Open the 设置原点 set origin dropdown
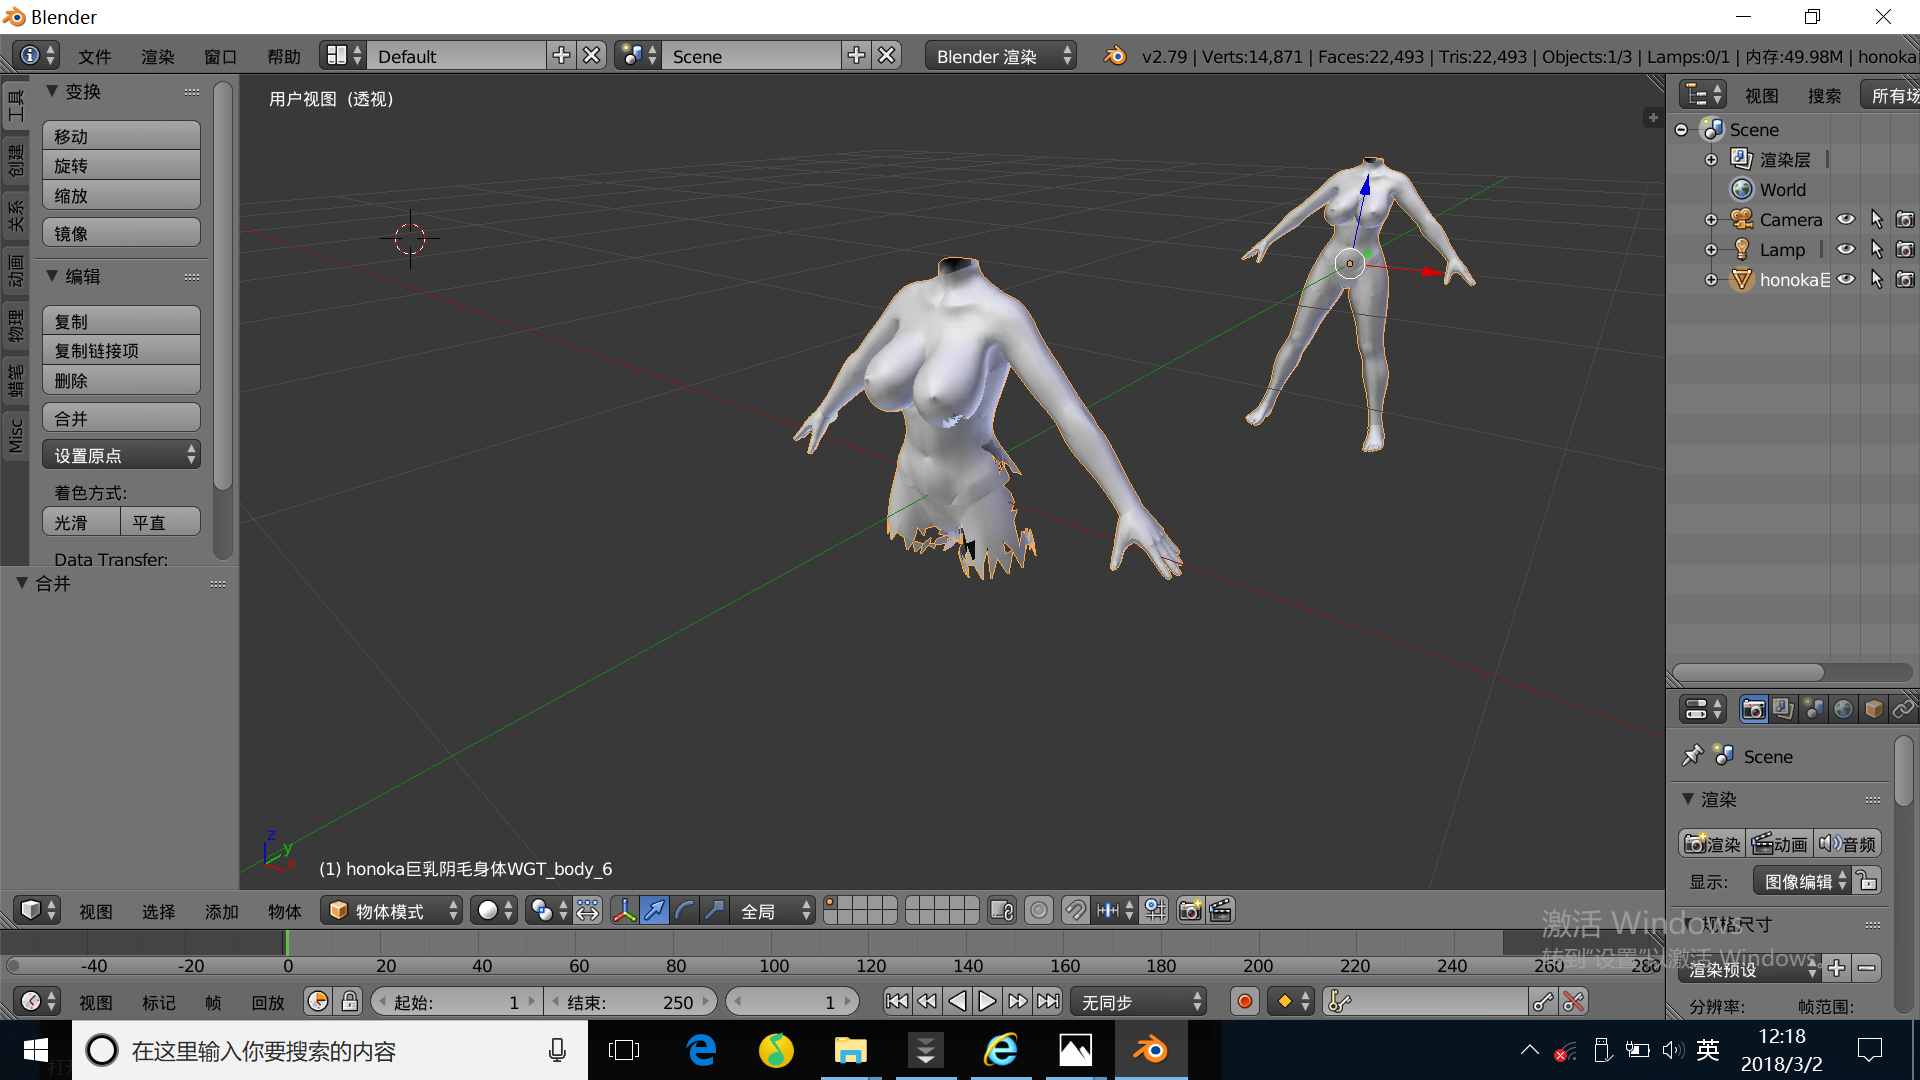Screen dimensions: 1920x1080 (121, 455)
